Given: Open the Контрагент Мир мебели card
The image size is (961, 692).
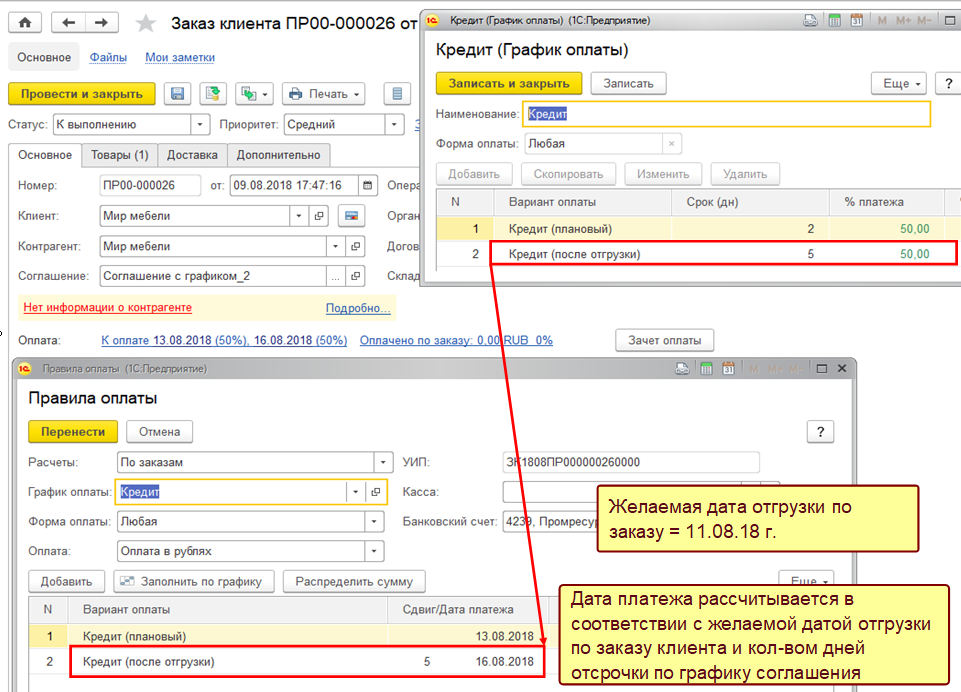Looking at the screenshot, I should tap(355, 246).
